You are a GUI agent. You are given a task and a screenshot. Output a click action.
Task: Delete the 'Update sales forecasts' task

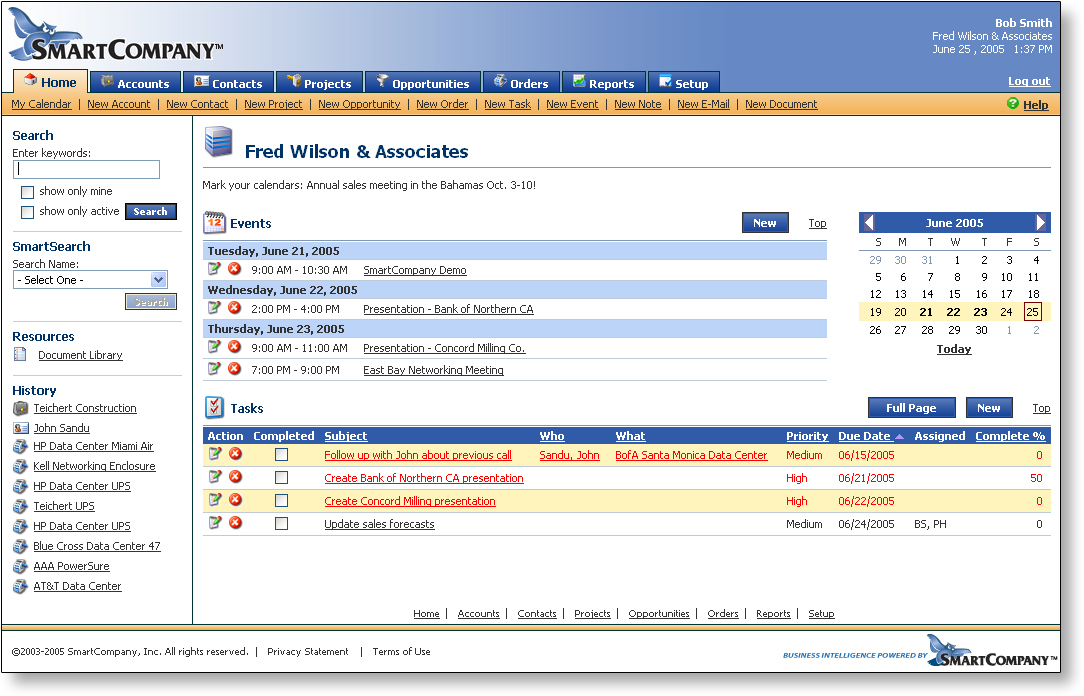[x=236, y=523]
